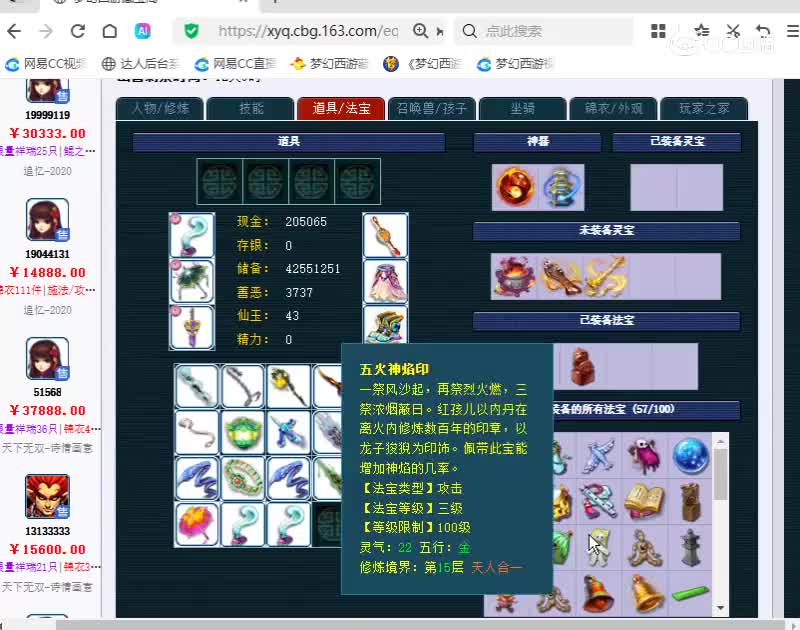Select the golden ribbon 灵宝 icon
The width and height of the screenshot is (800, 630).
(606, 276)
